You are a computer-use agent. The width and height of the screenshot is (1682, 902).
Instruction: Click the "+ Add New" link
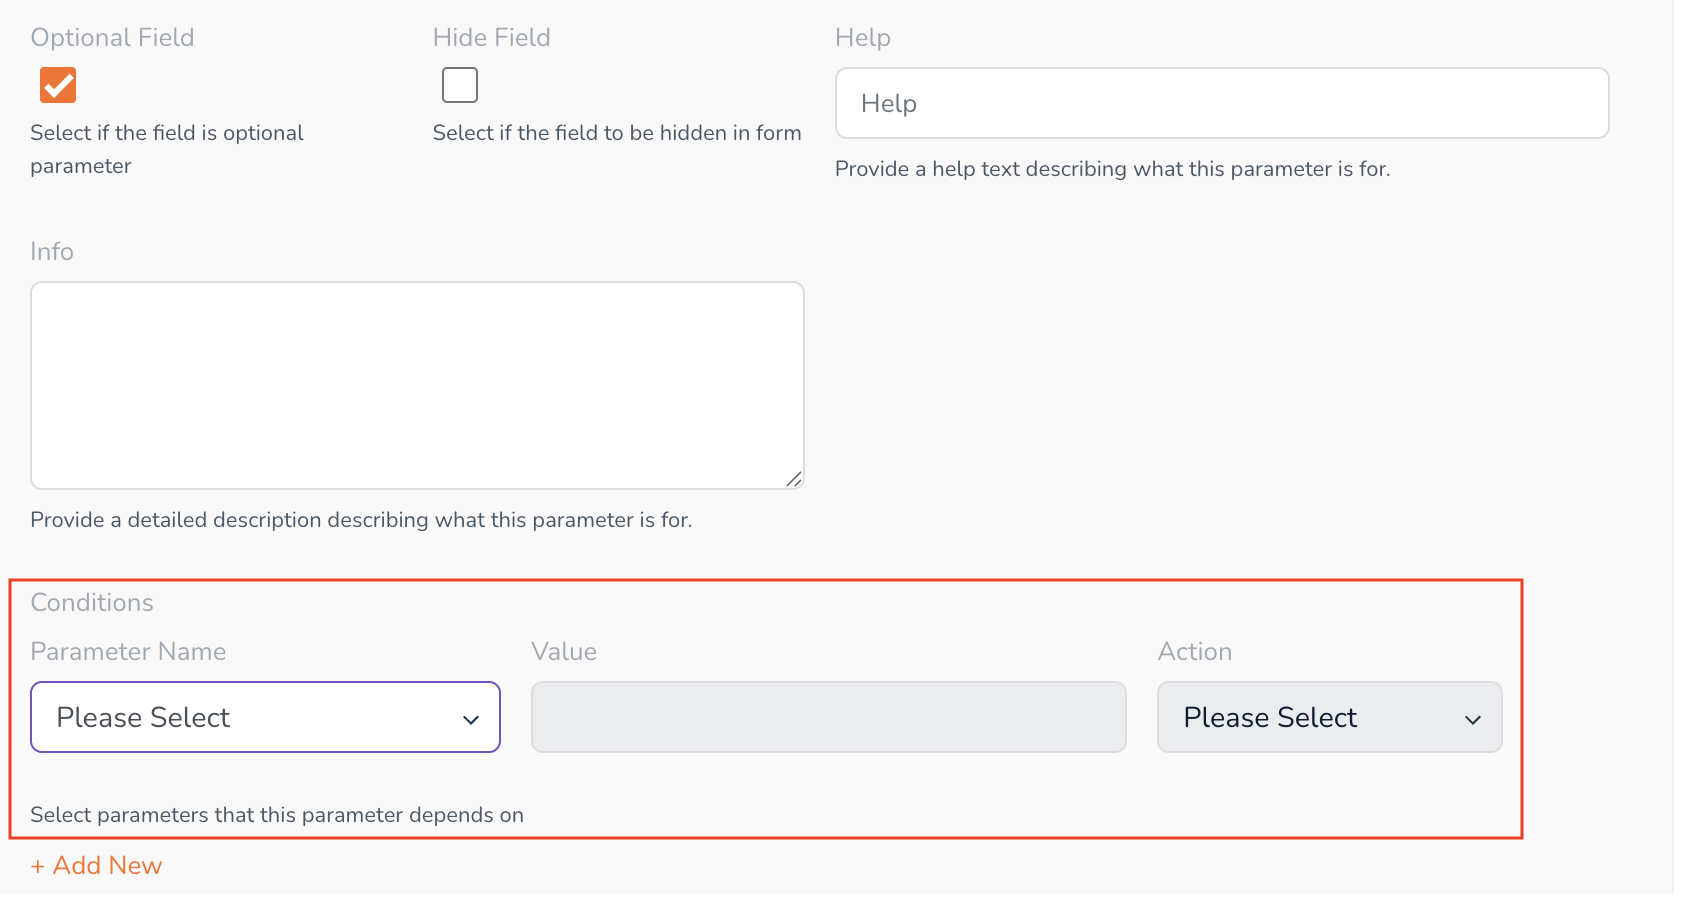tap(97, 865)
